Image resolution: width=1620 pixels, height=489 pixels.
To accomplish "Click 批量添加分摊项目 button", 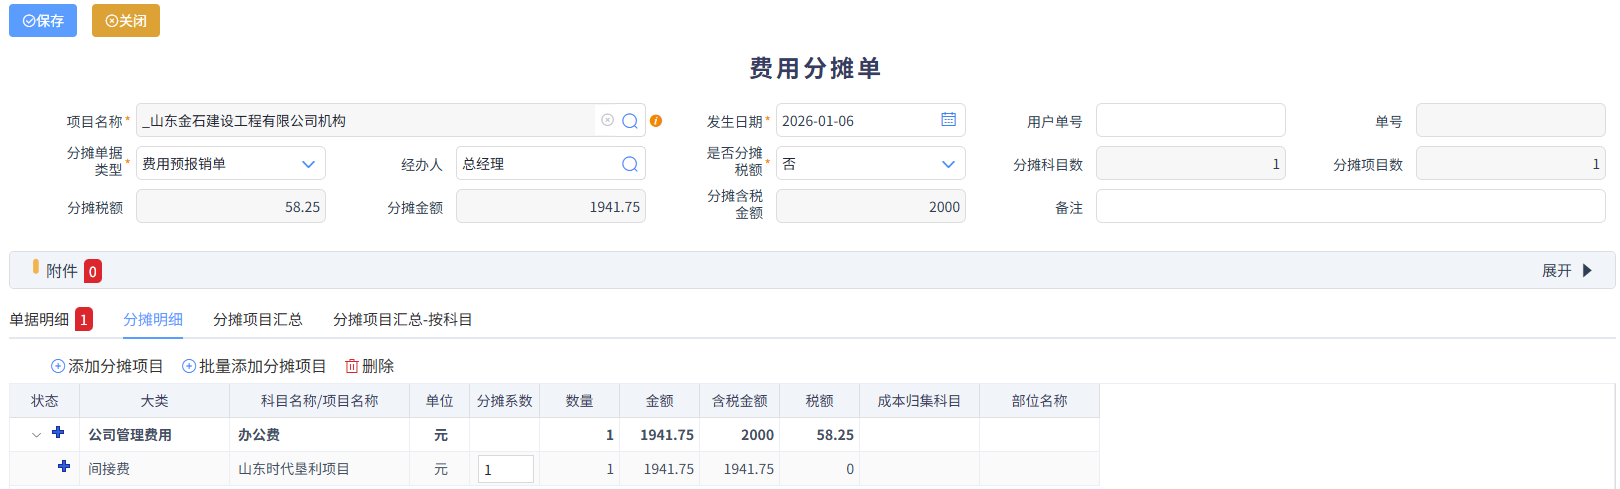I will (x=254, y=366).
